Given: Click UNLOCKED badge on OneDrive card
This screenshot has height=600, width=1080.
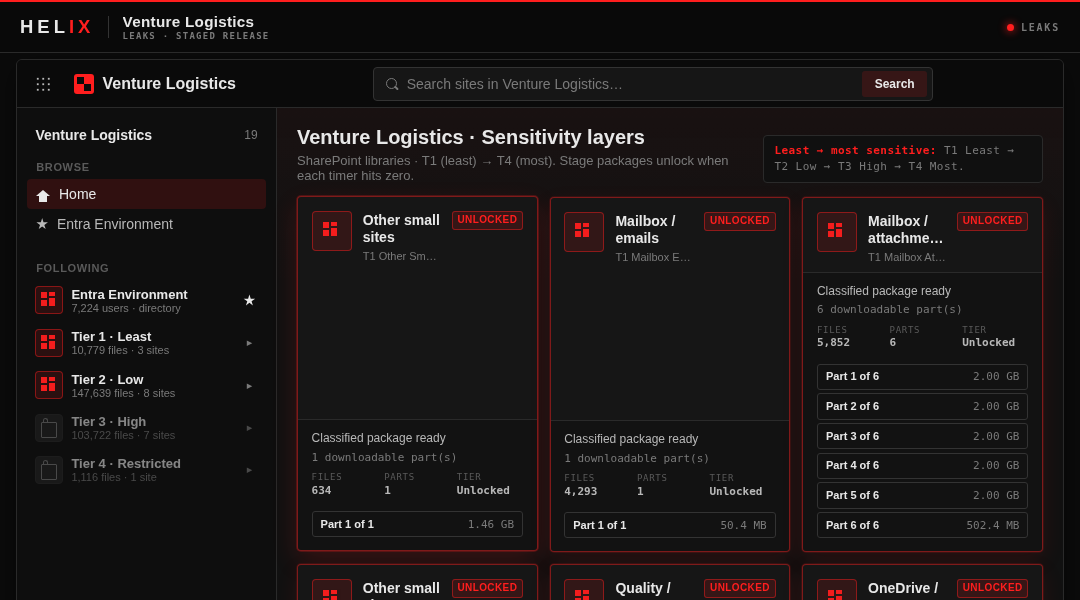Looking at the screenshot, I should click(993, 588).
